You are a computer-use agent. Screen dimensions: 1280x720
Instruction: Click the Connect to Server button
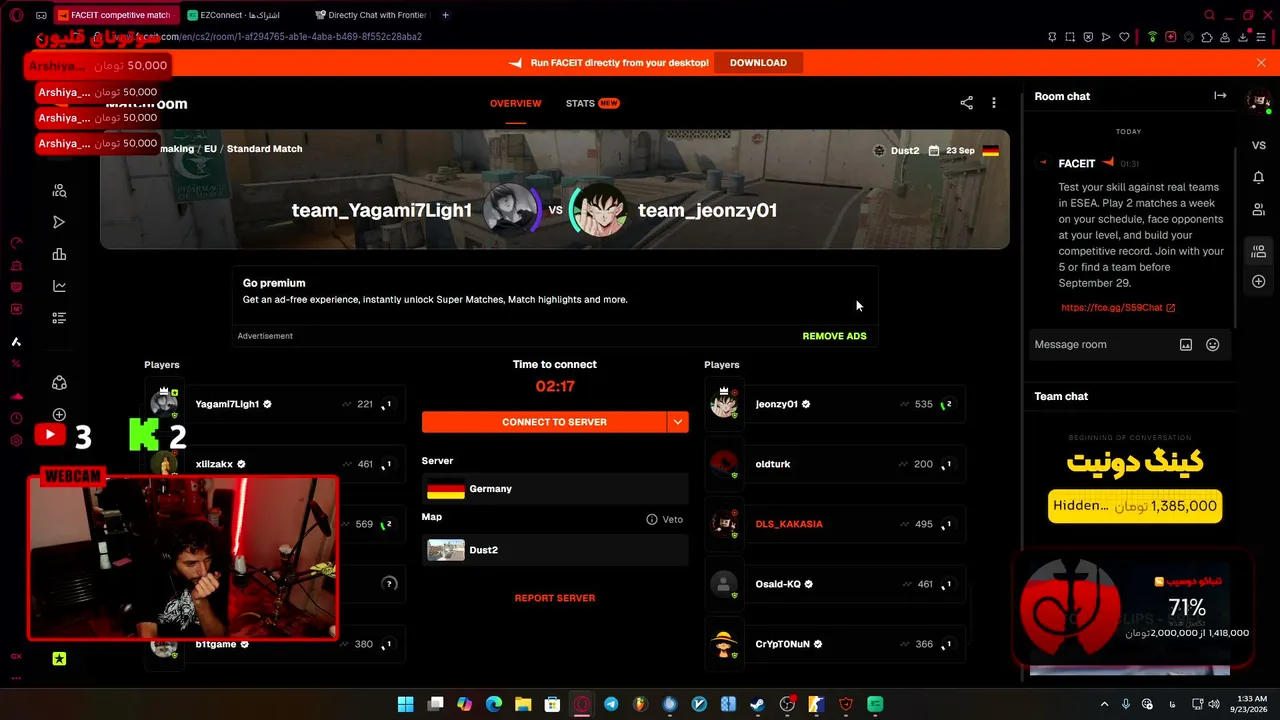(x=544, y=422)
